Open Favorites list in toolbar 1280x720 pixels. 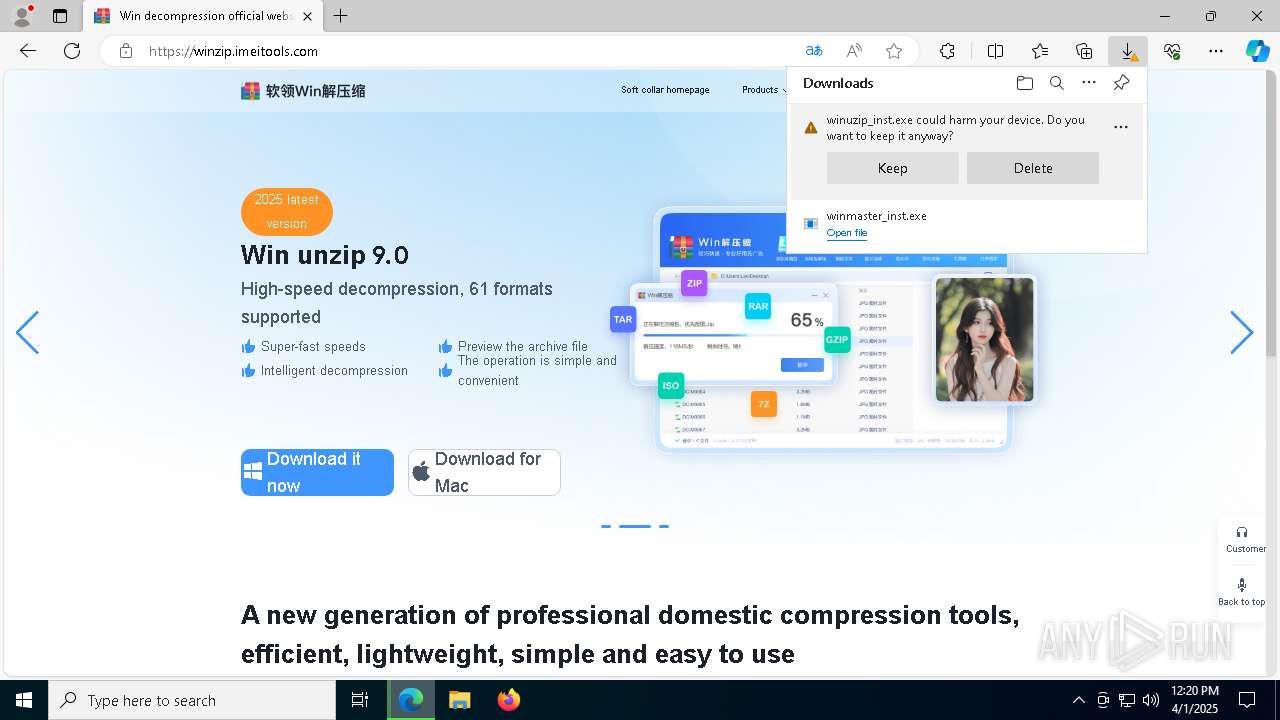pos(1040,51)
